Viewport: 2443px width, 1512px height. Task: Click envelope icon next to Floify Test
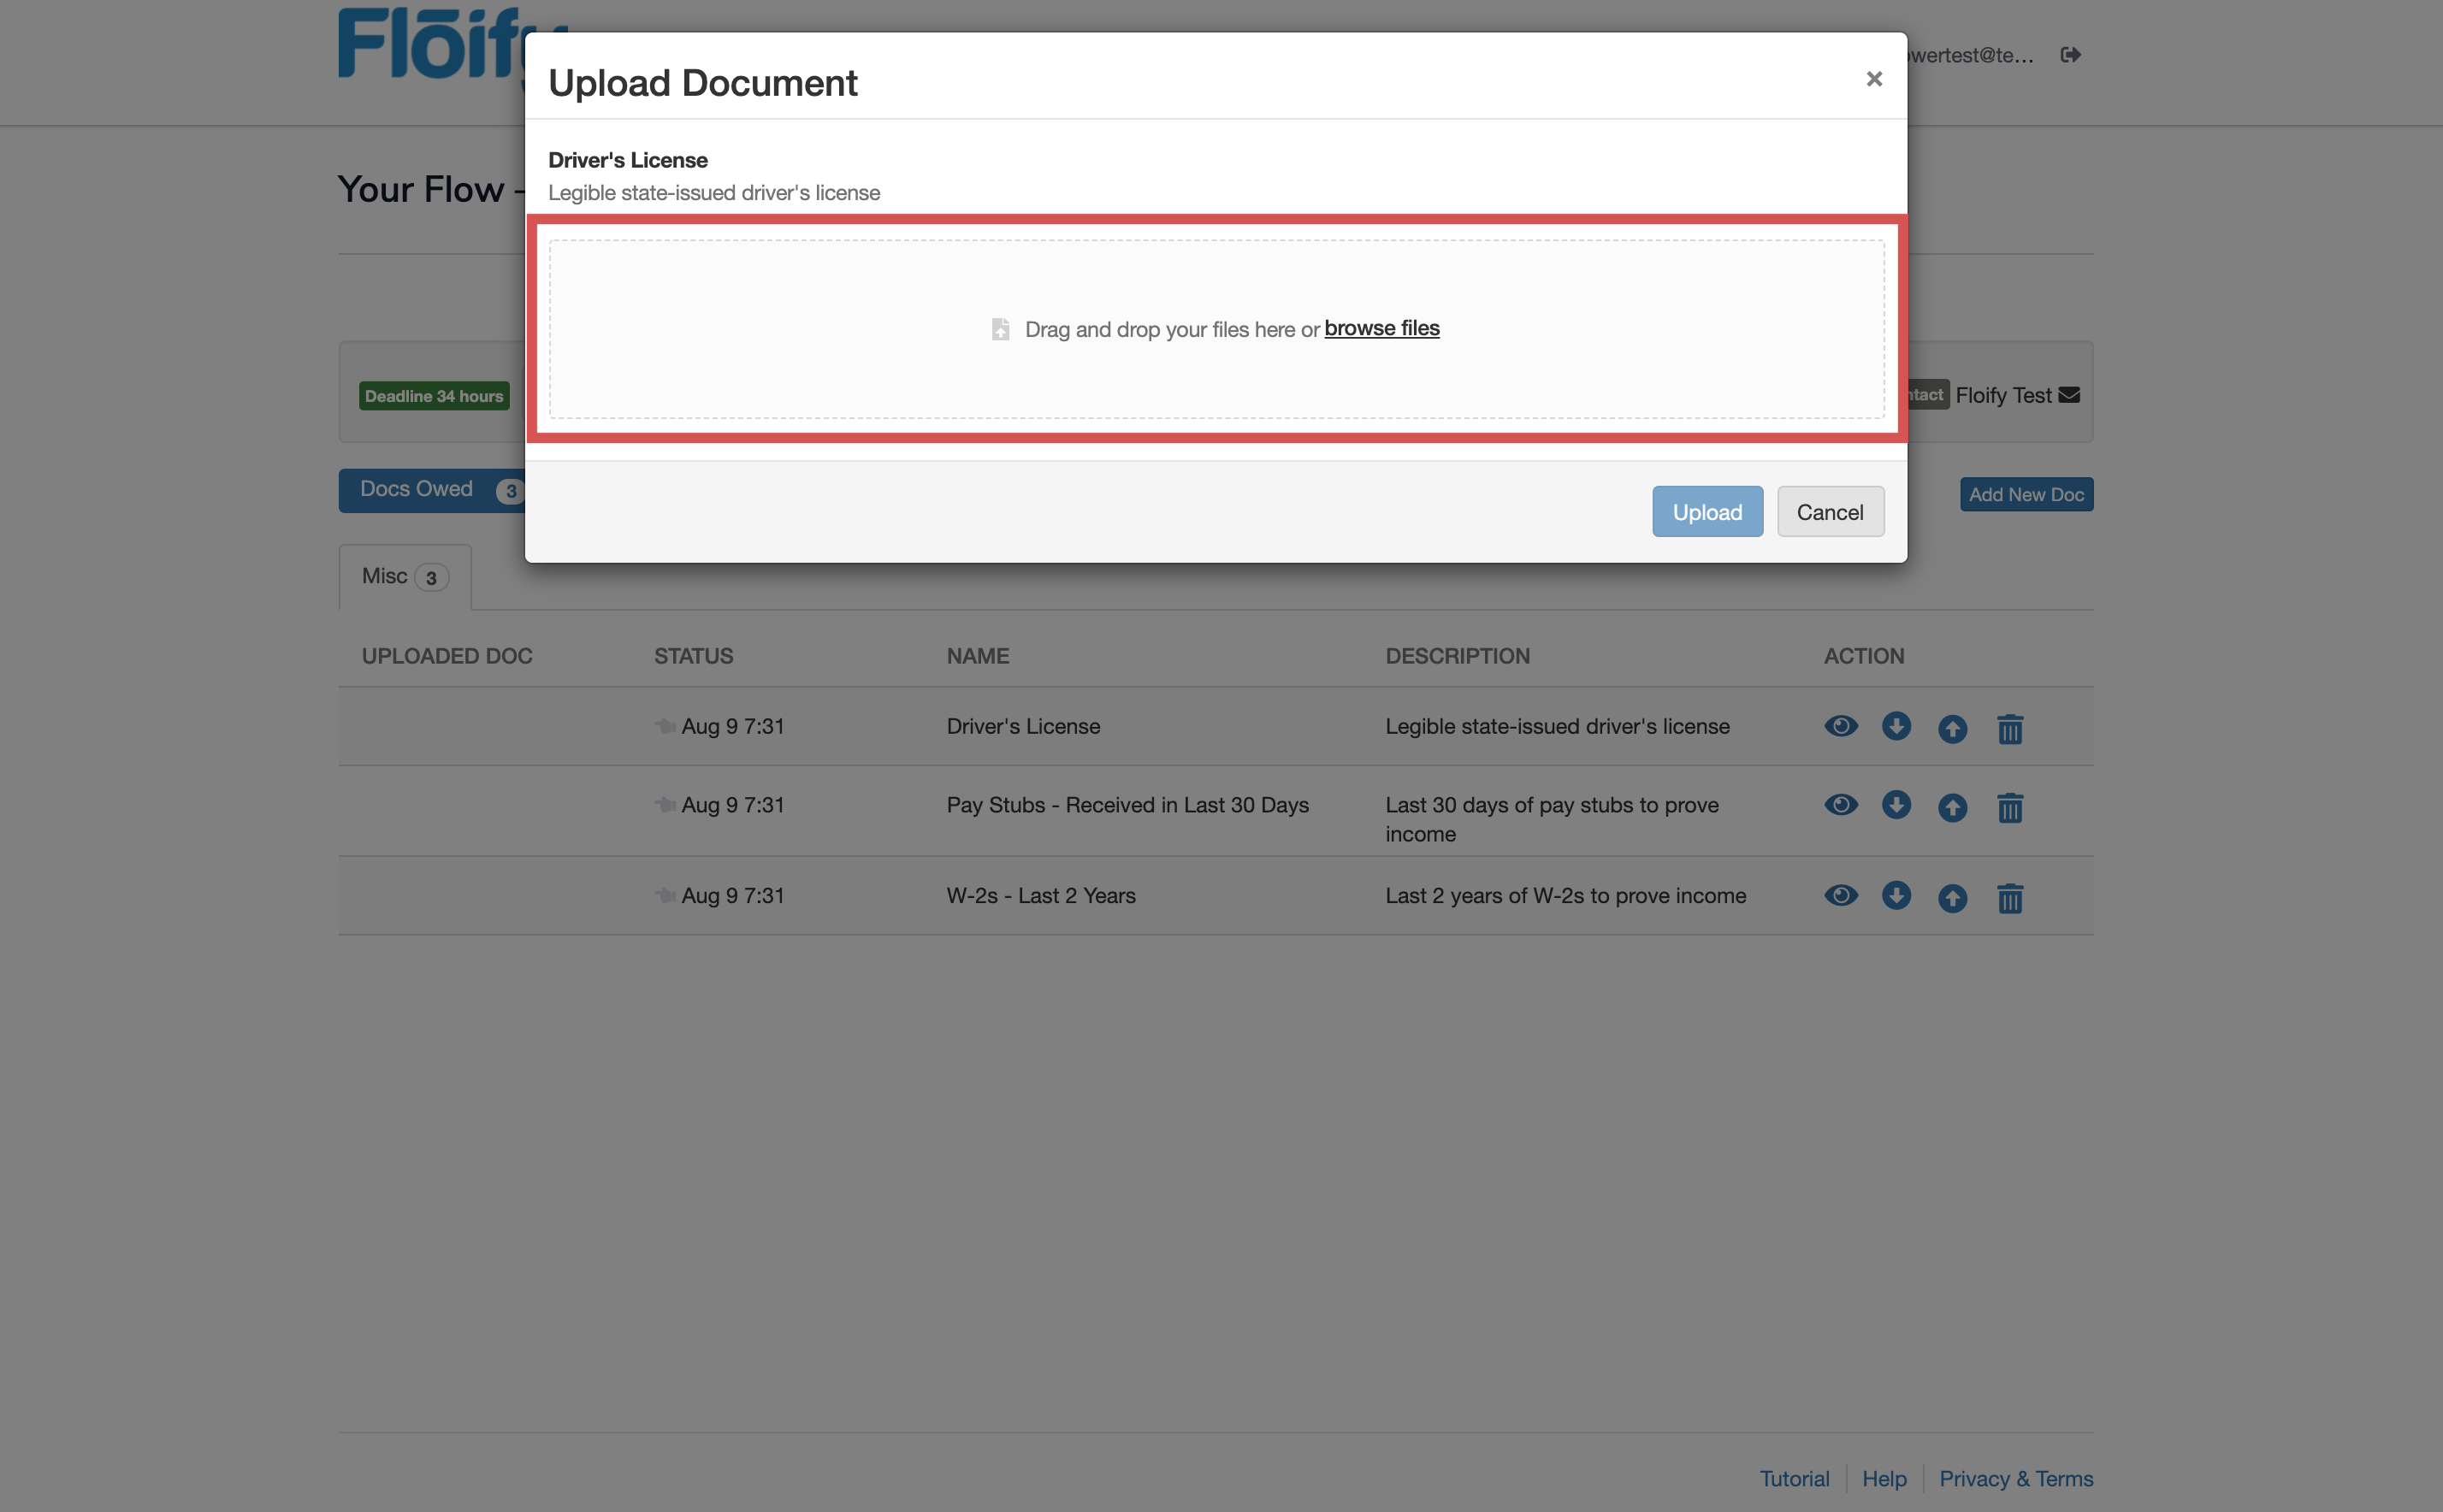pos(2069,395)
